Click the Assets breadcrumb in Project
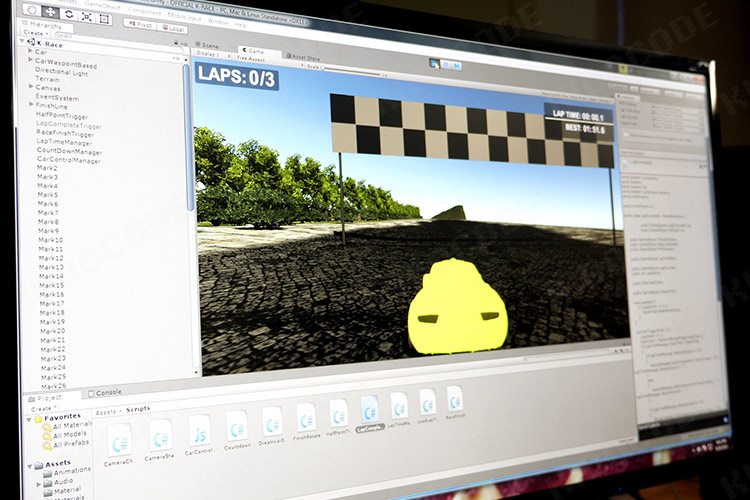750x500 pixels. click(106, 412)
